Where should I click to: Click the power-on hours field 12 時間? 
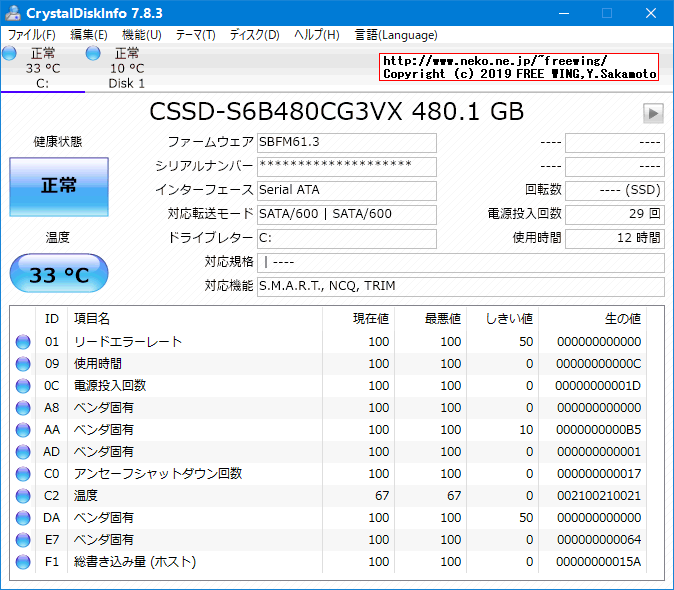pos(615,239)
